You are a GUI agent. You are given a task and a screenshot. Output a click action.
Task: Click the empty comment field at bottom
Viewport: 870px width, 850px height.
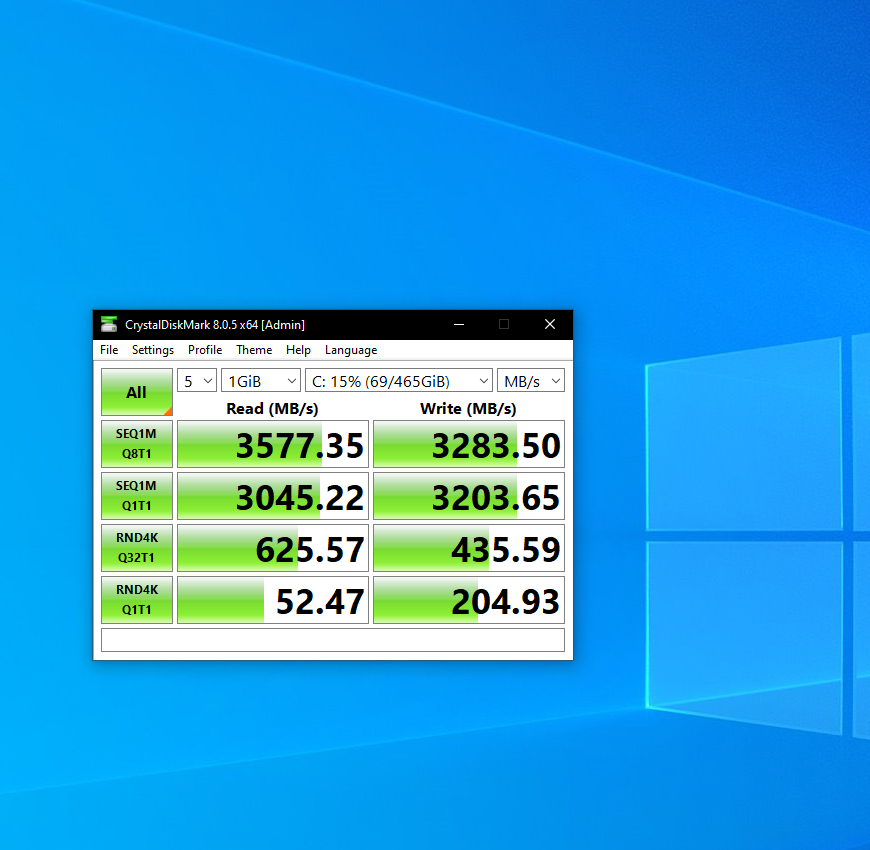(x=333, y=640)
